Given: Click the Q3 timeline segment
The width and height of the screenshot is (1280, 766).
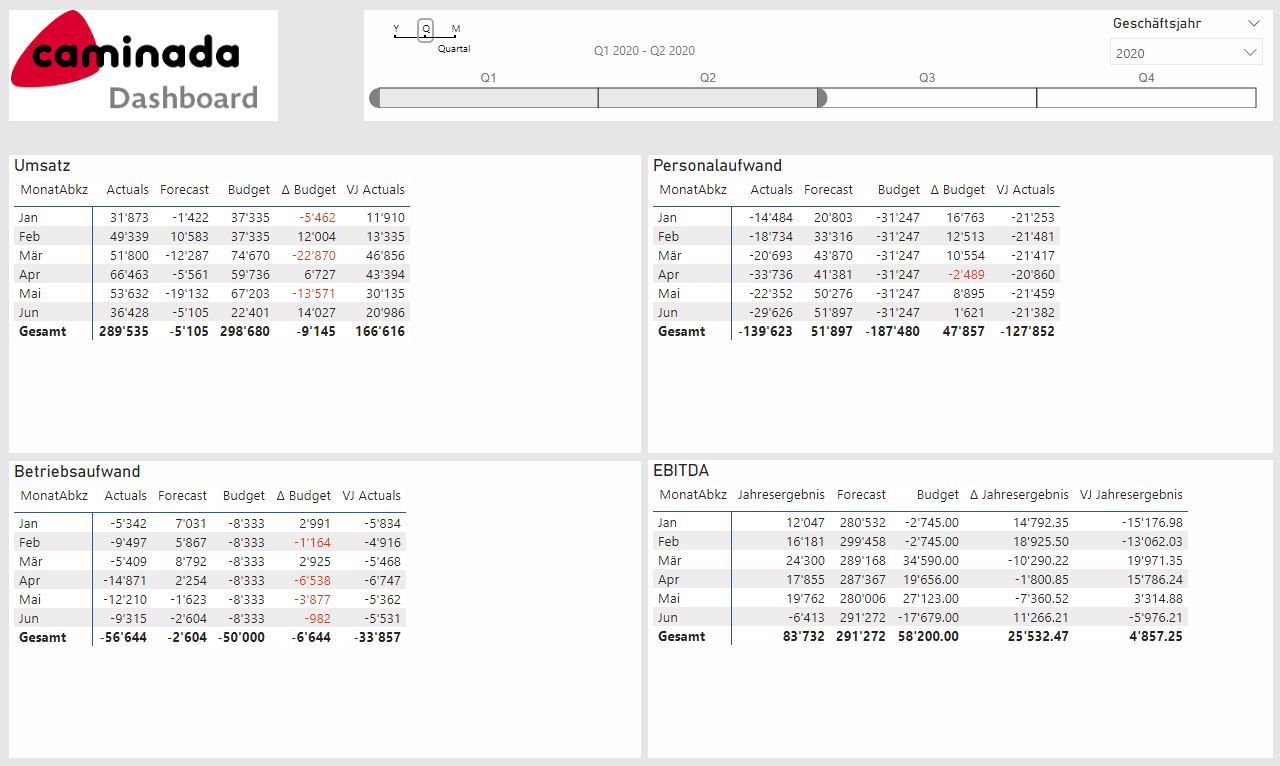Looking at the screenshot, I should tap(927, 98).
